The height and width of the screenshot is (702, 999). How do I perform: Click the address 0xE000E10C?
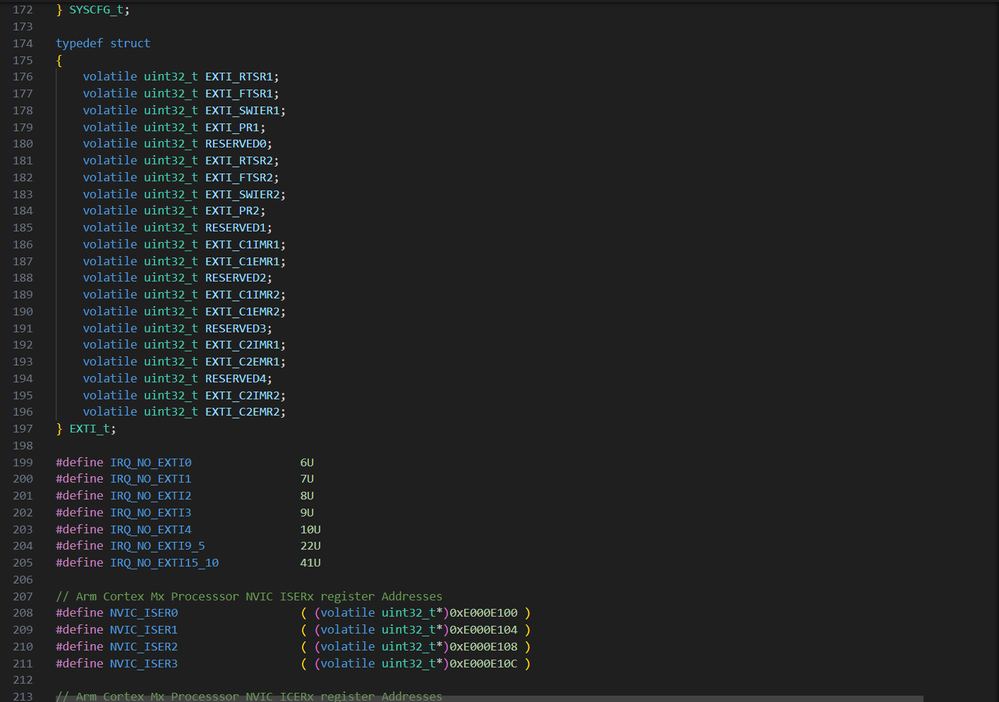pyautogui.click(x=484, y=664)
